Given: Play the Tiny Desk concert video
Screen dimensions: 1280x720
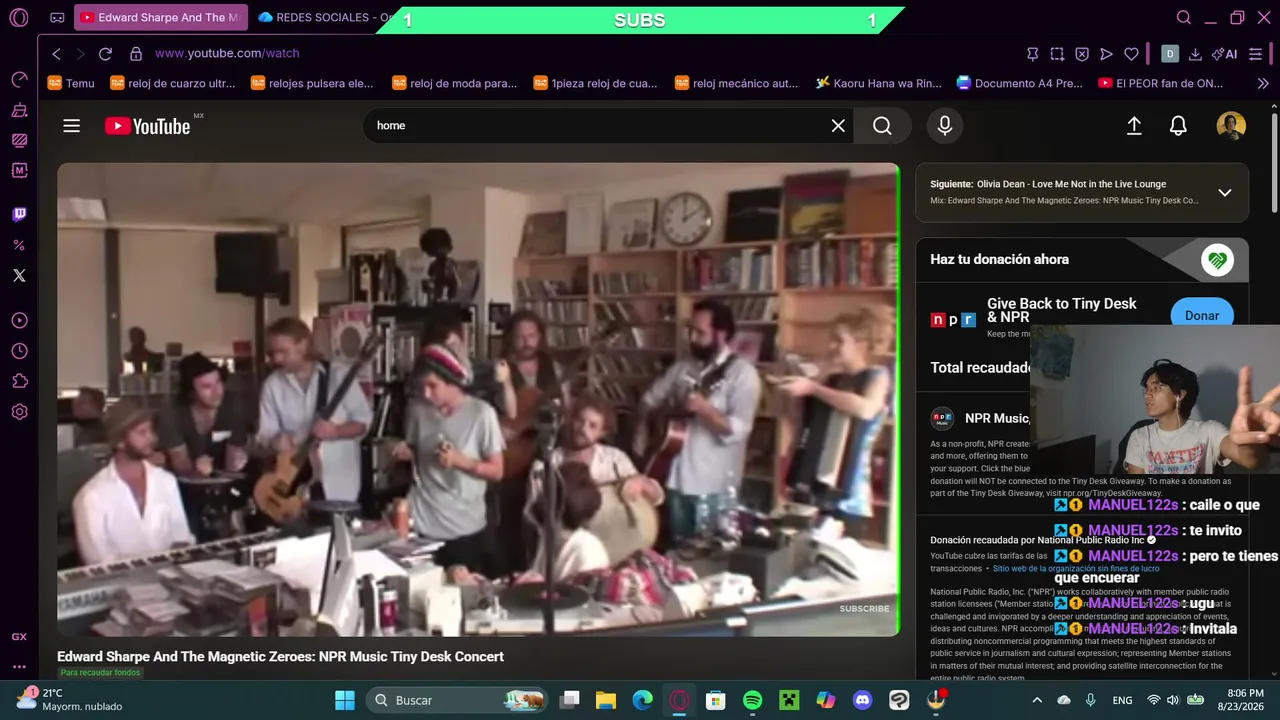Looking at the screenshot, I should tap(478, 400).
